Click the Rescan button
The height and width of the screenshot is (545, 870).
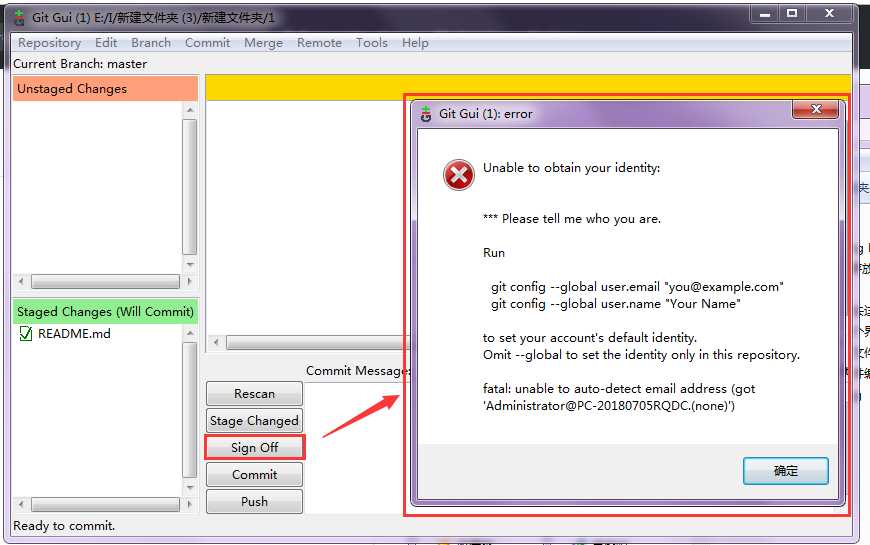pyautogui.click(x=254, y=393)
